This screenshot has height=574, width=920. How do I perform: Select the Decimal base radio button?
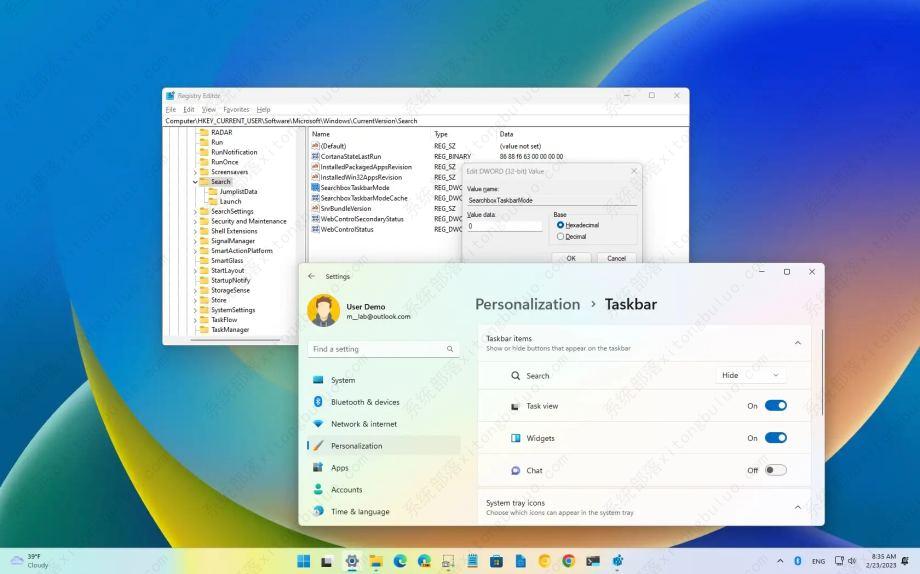[x=561, y=237]
